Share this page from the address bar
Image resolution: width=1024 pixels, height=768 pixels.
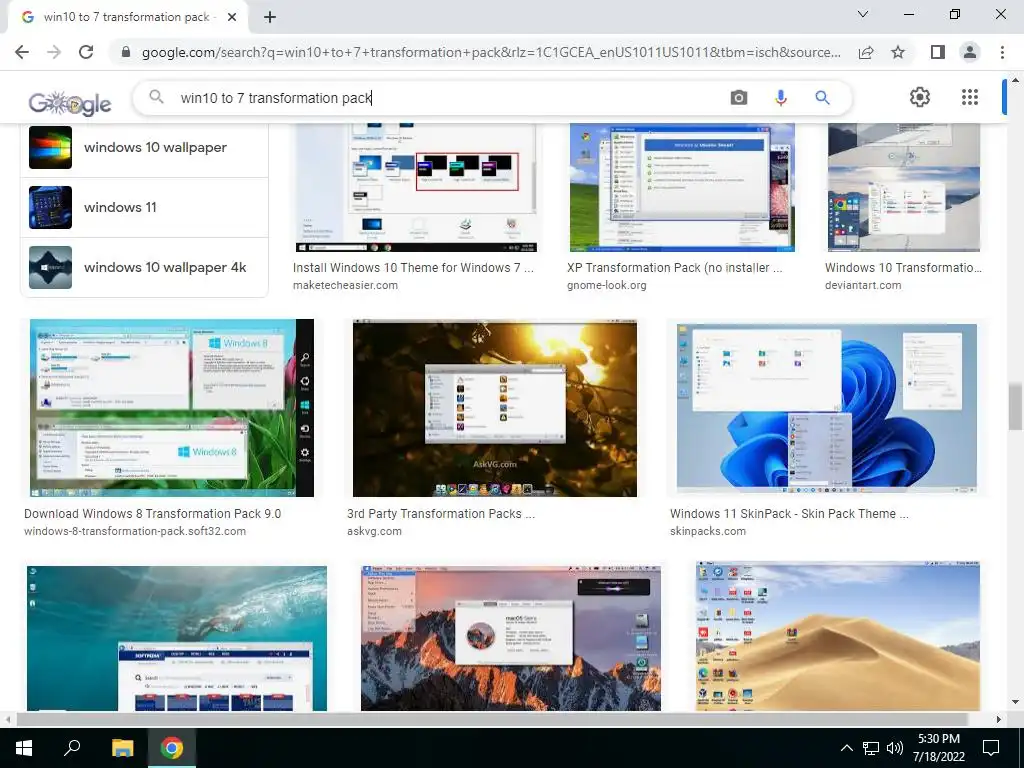click(x=866, y=52)
